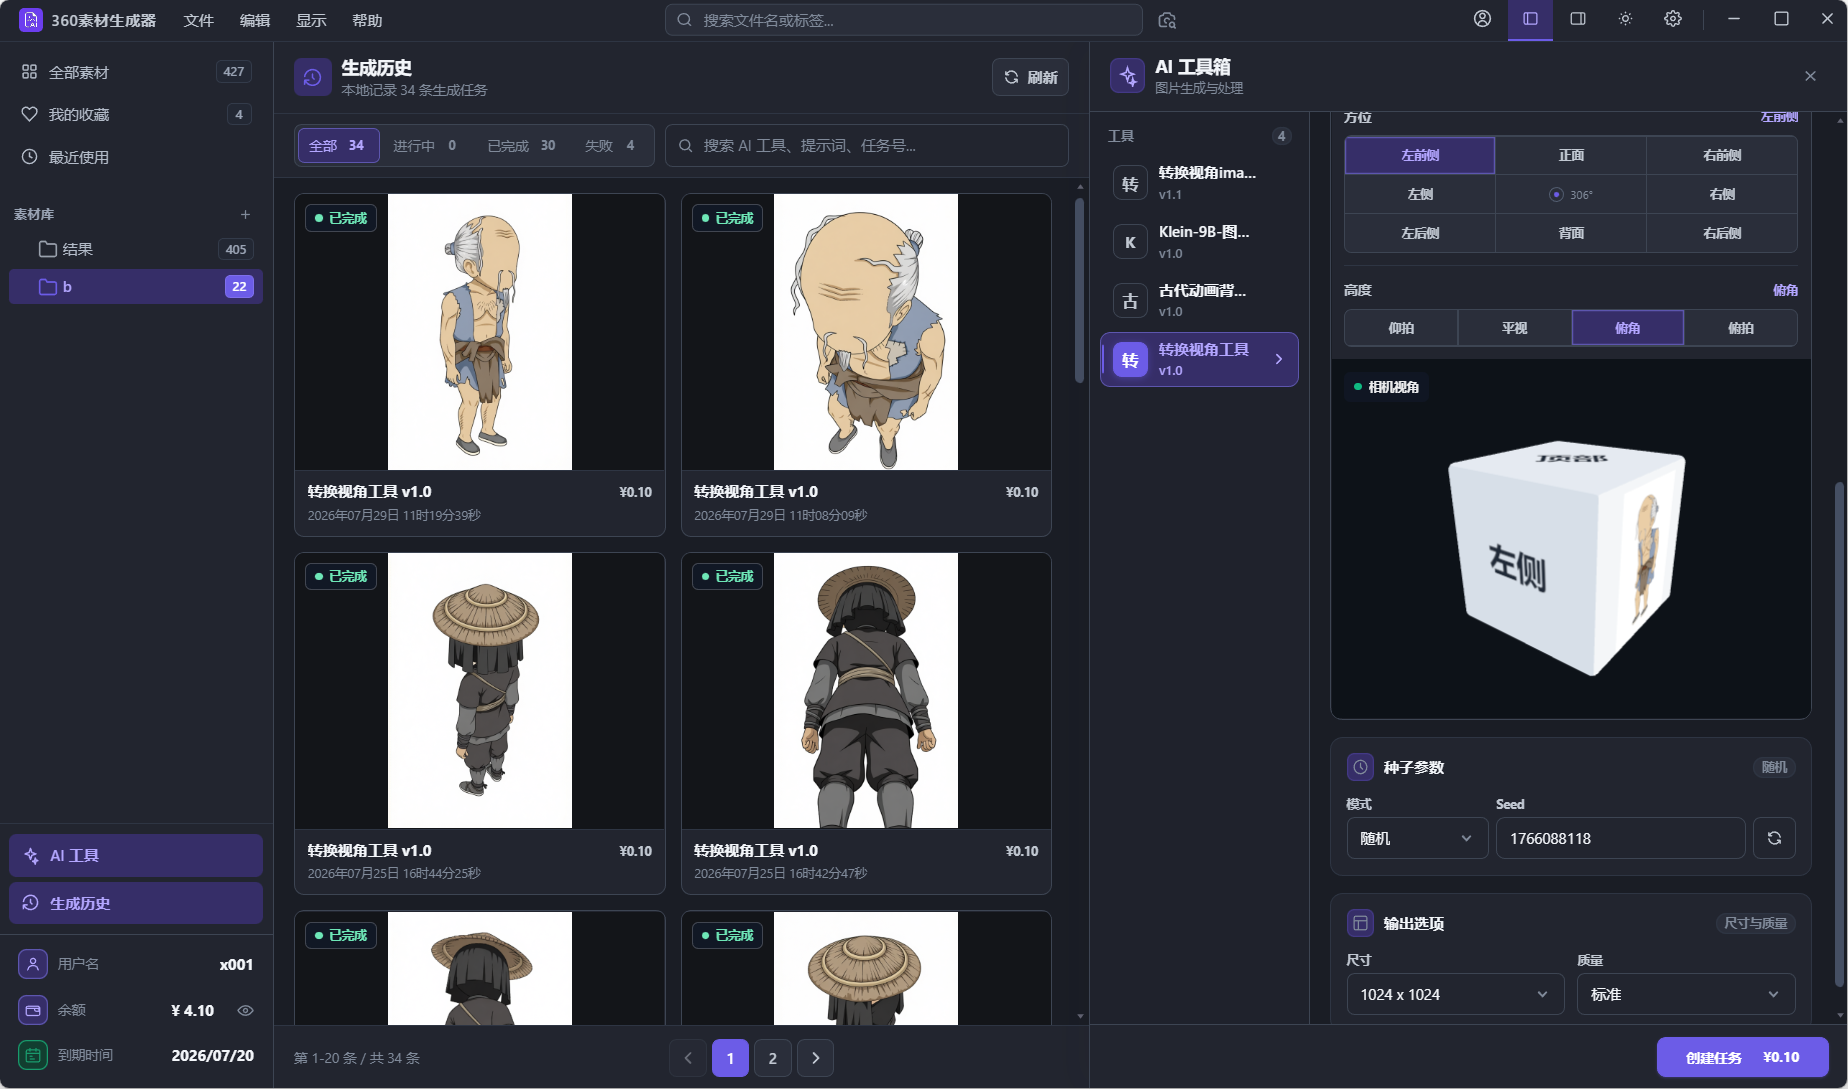The width and height of the screenshot is (1848, 1089).
Task: Click the 生成历史 header clock icon
Action: tap(313, 77)
